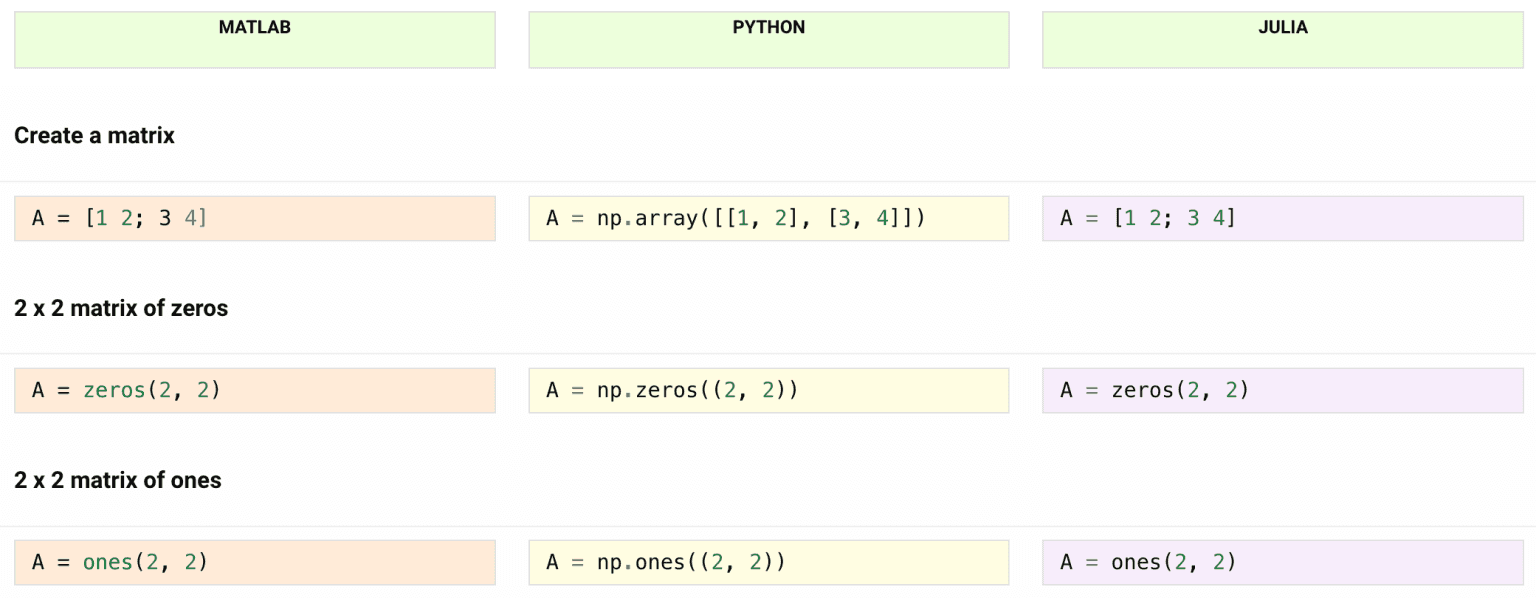
Task: Click MATLAB code 'A = [1 2; 3 4]'
Action: [x=255, y=218]
